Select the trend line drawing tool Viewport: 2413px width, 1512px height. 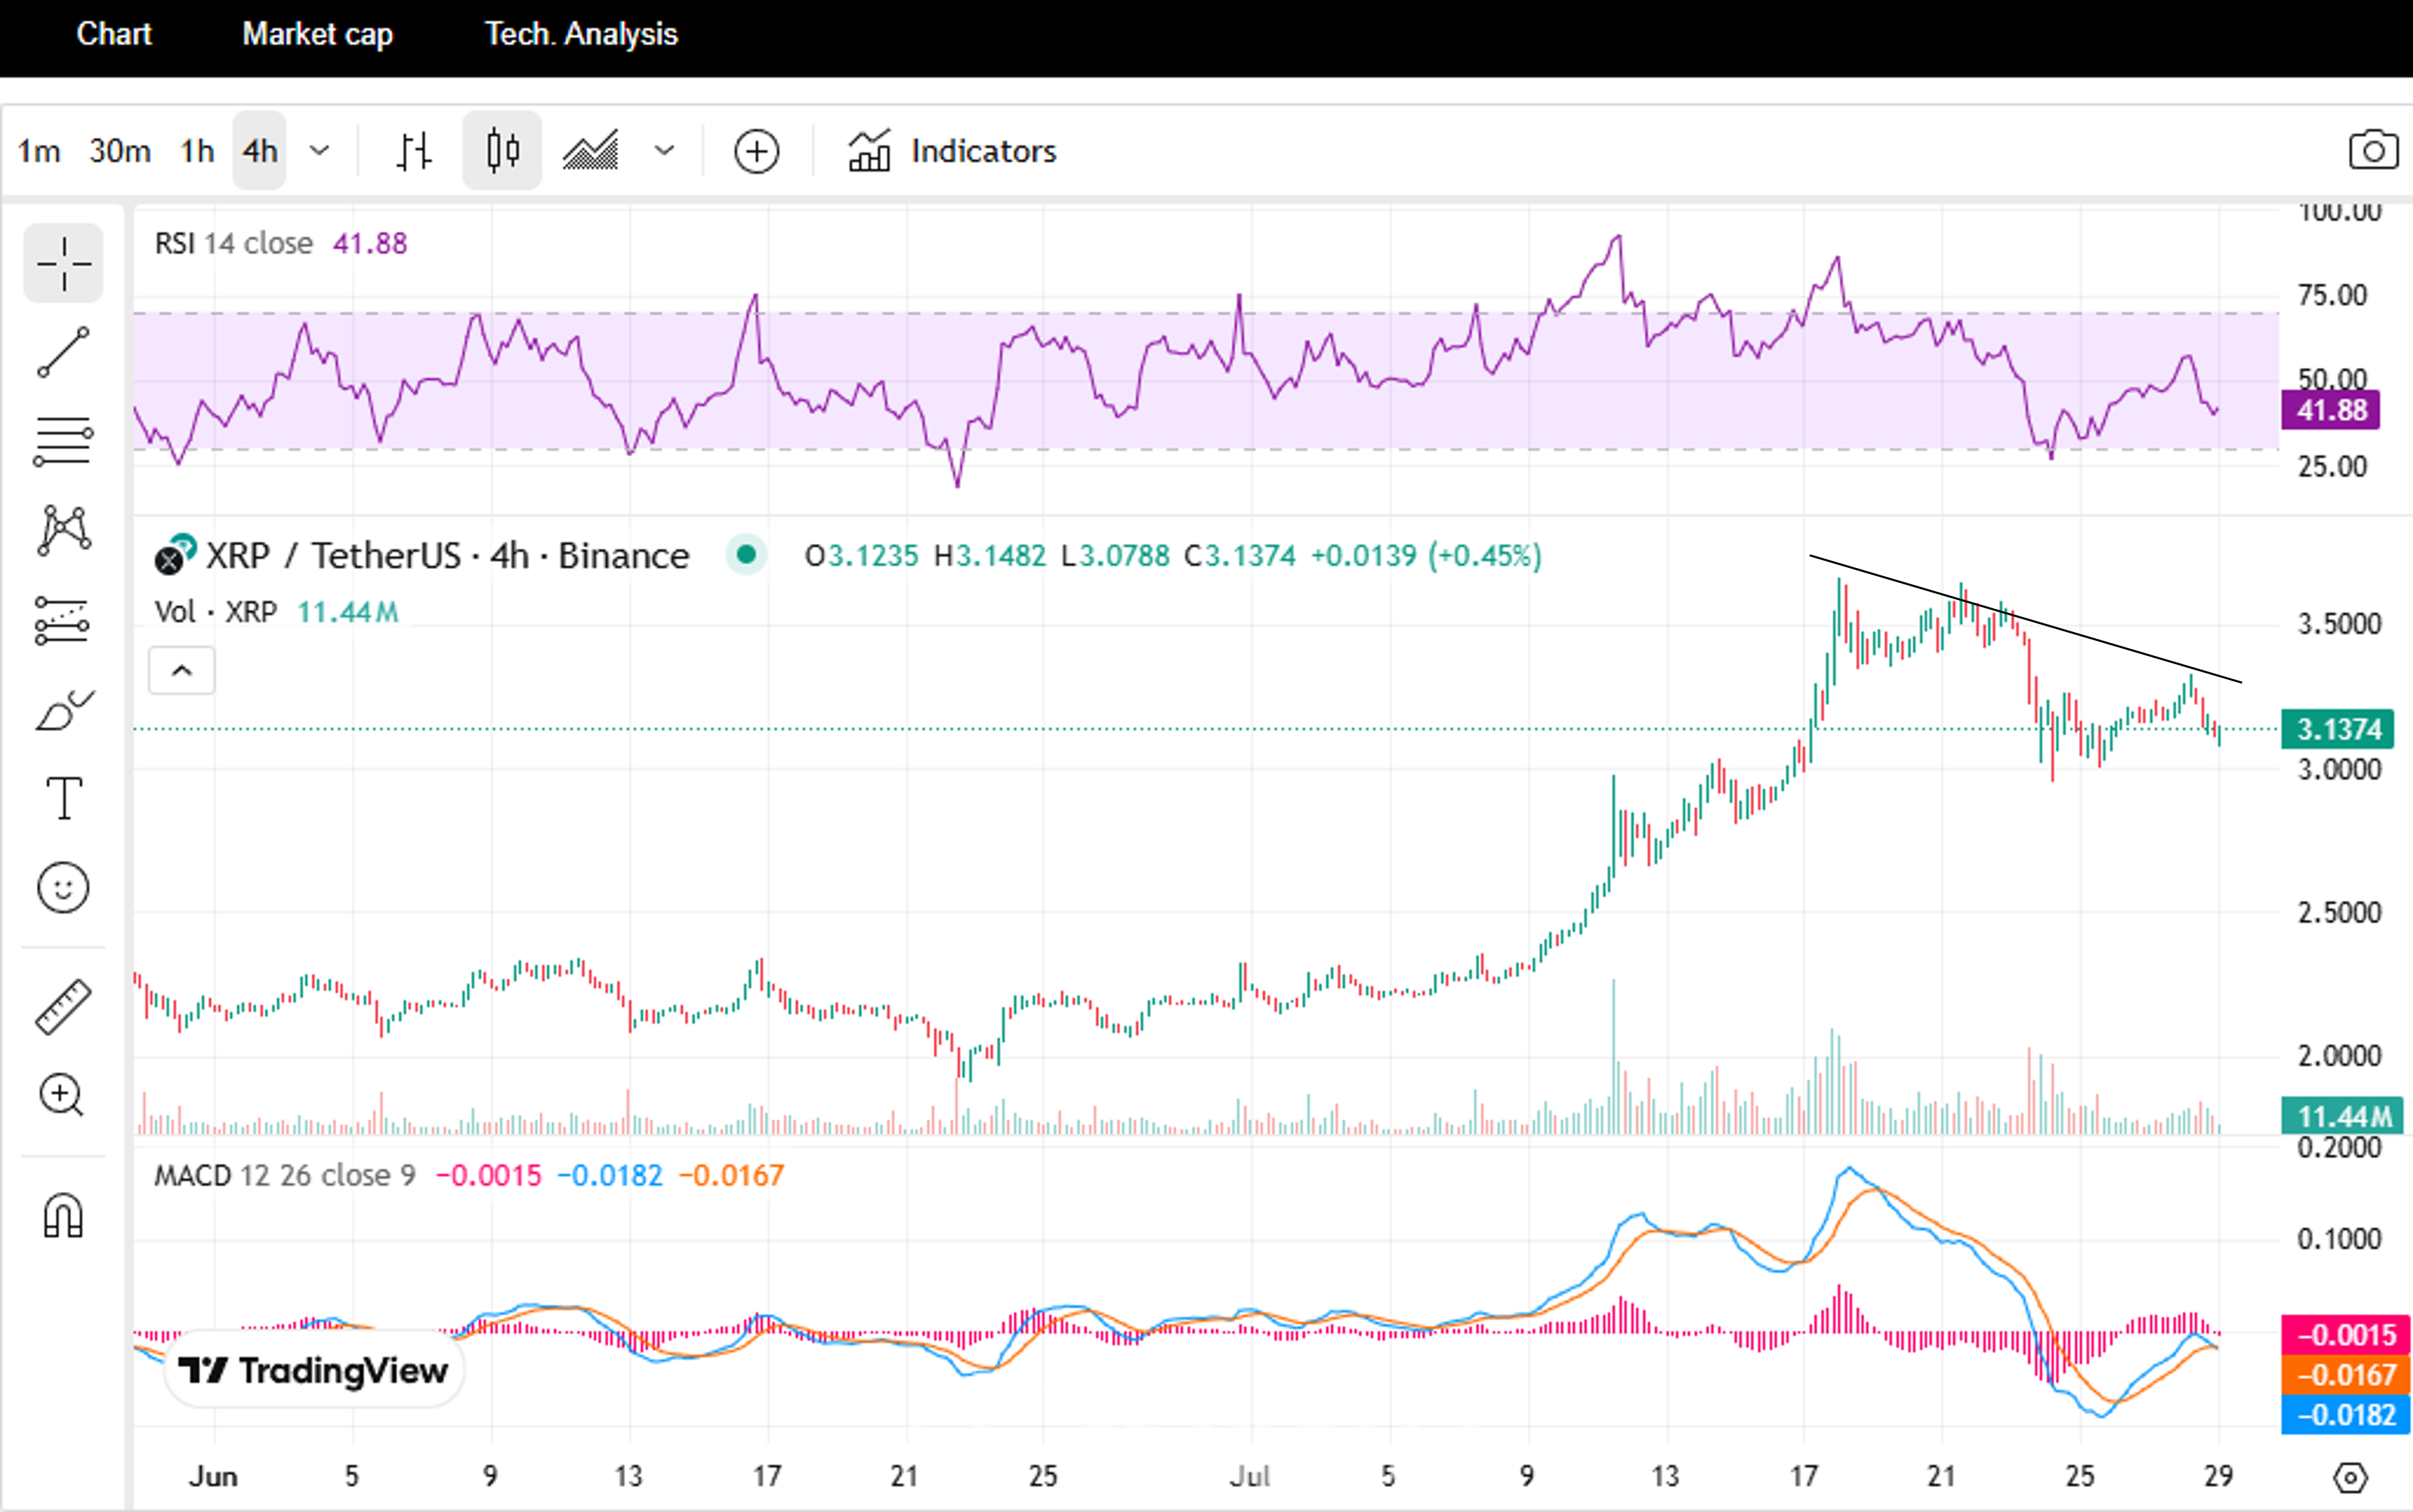coord(63,352)
